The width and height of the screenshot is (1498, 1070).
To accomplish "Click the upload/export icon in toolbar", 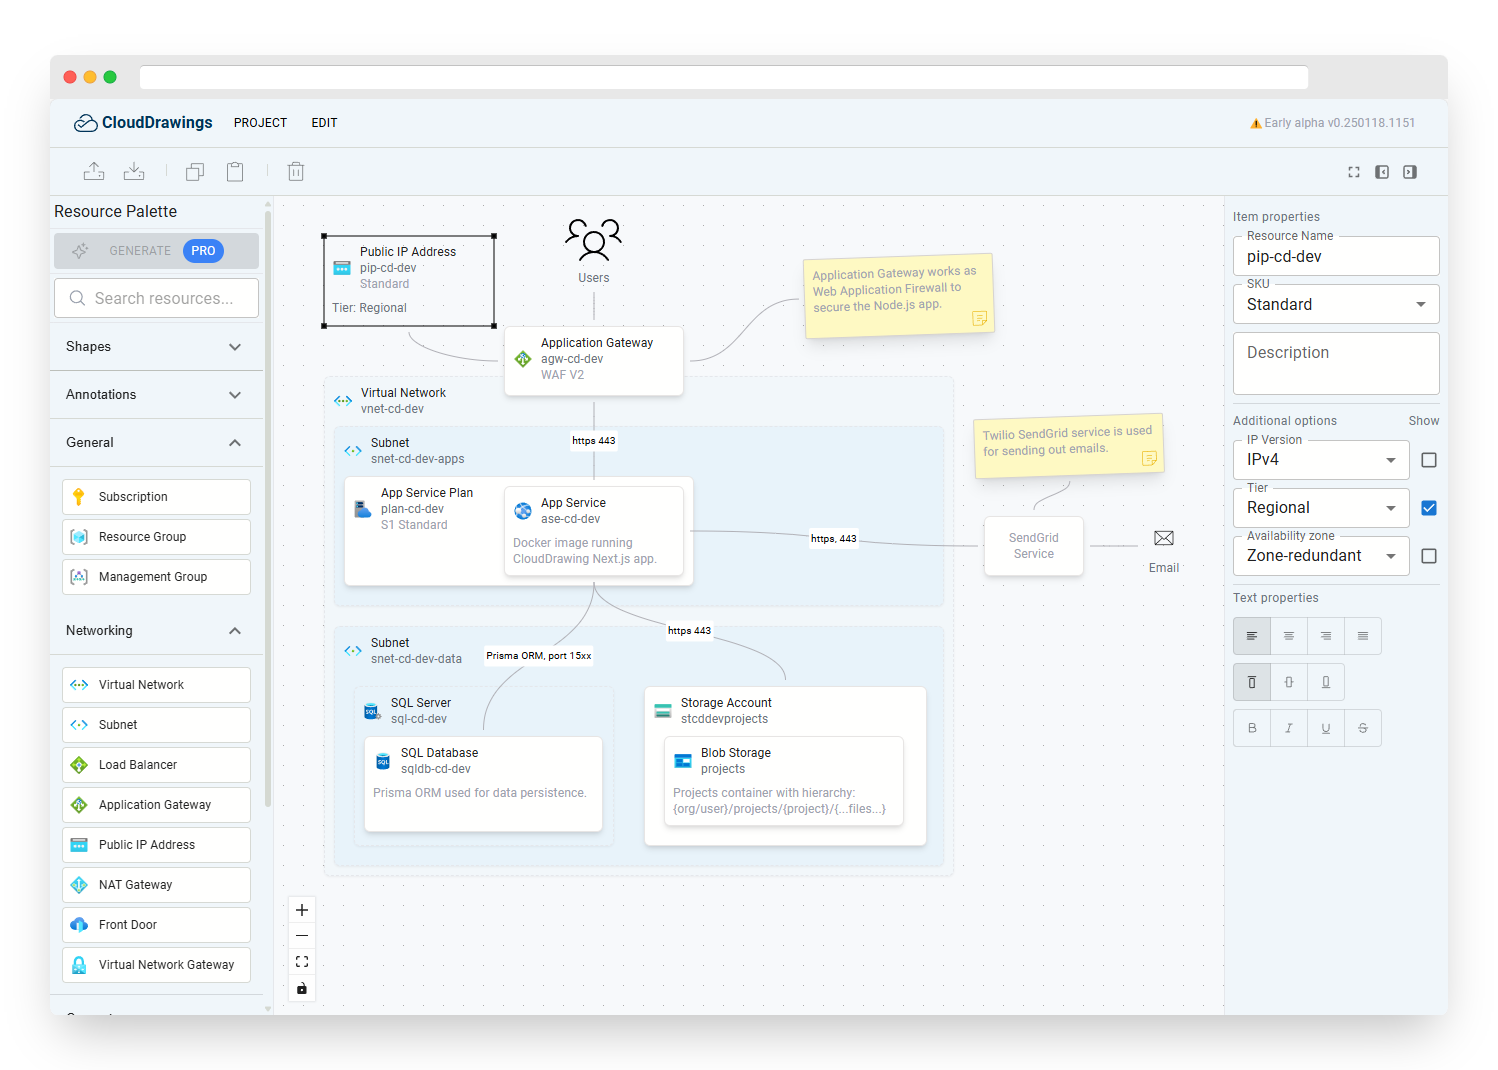I will (94, 171).
